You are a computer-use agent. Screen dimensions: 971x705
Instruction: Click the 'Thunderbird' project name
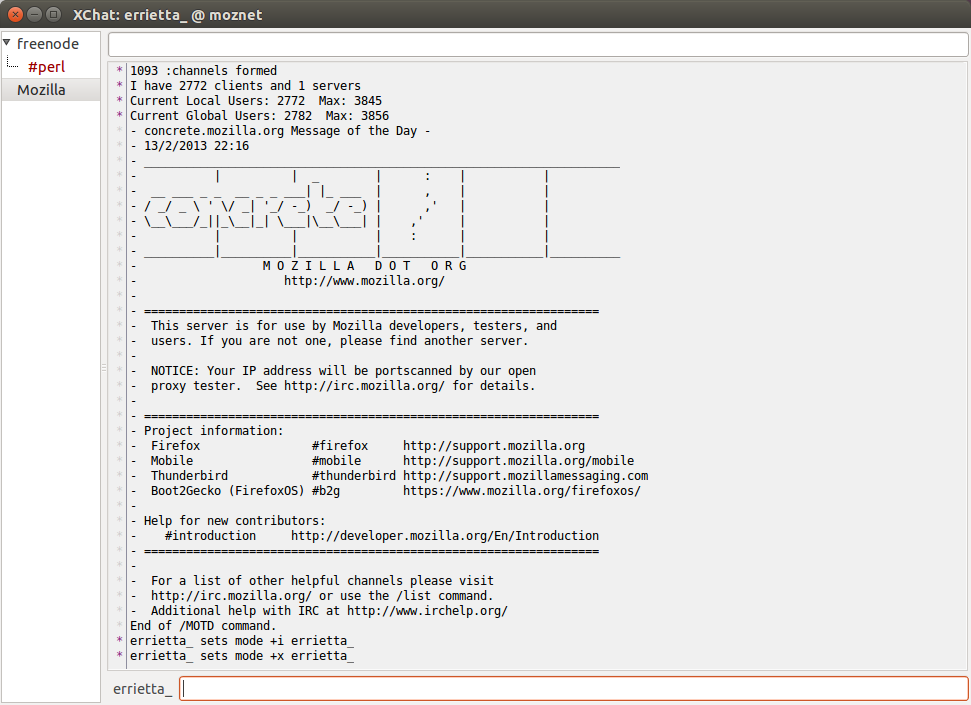[189, 476]
